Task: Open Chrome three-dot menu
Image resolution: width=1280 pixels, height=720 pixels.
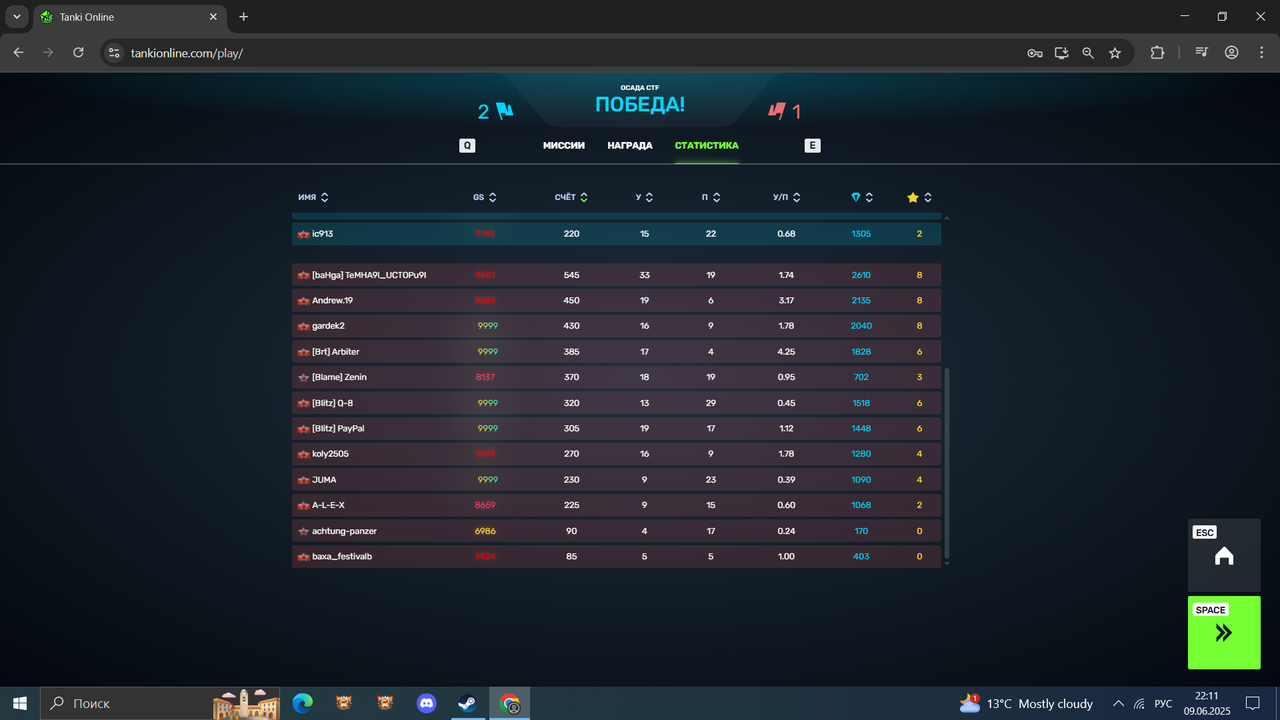Action: [x=1261, y=53]
